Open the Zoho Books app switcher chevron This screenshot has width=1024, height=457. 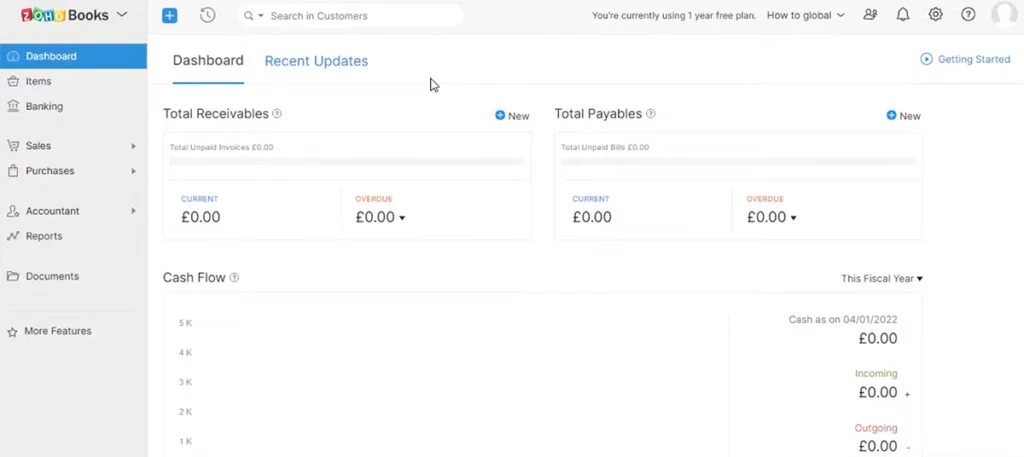(121, 14)
